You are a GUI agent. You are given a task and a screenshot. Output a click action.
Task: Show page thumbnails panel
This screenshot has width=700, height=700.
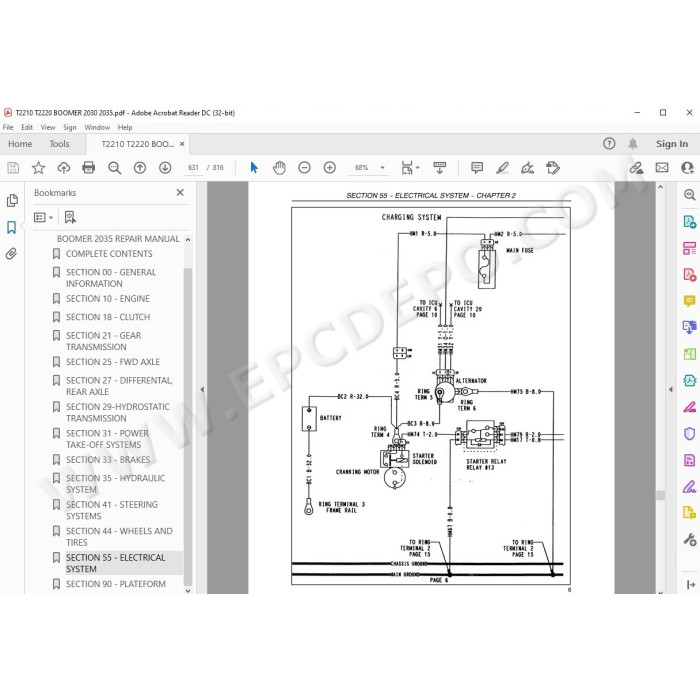pyautogui.click(x=12, y=201)
